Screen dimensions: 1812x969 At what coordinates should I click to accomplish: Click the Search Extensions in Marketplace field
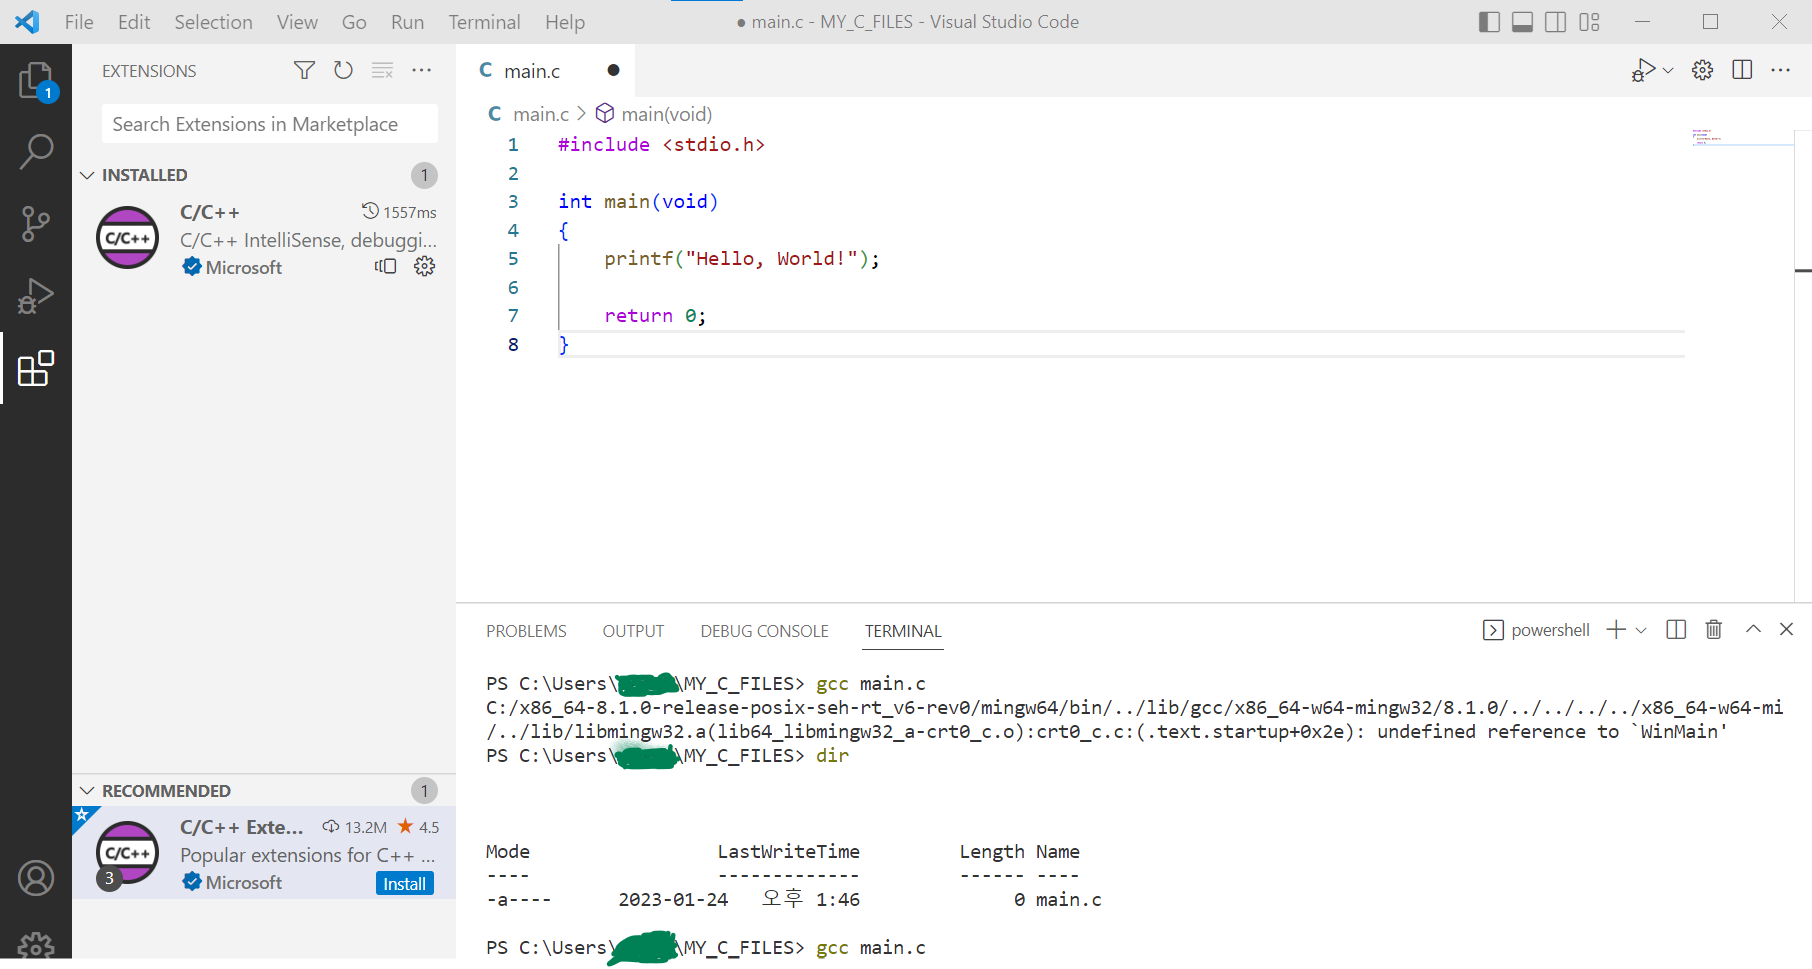tap(270, 124)
